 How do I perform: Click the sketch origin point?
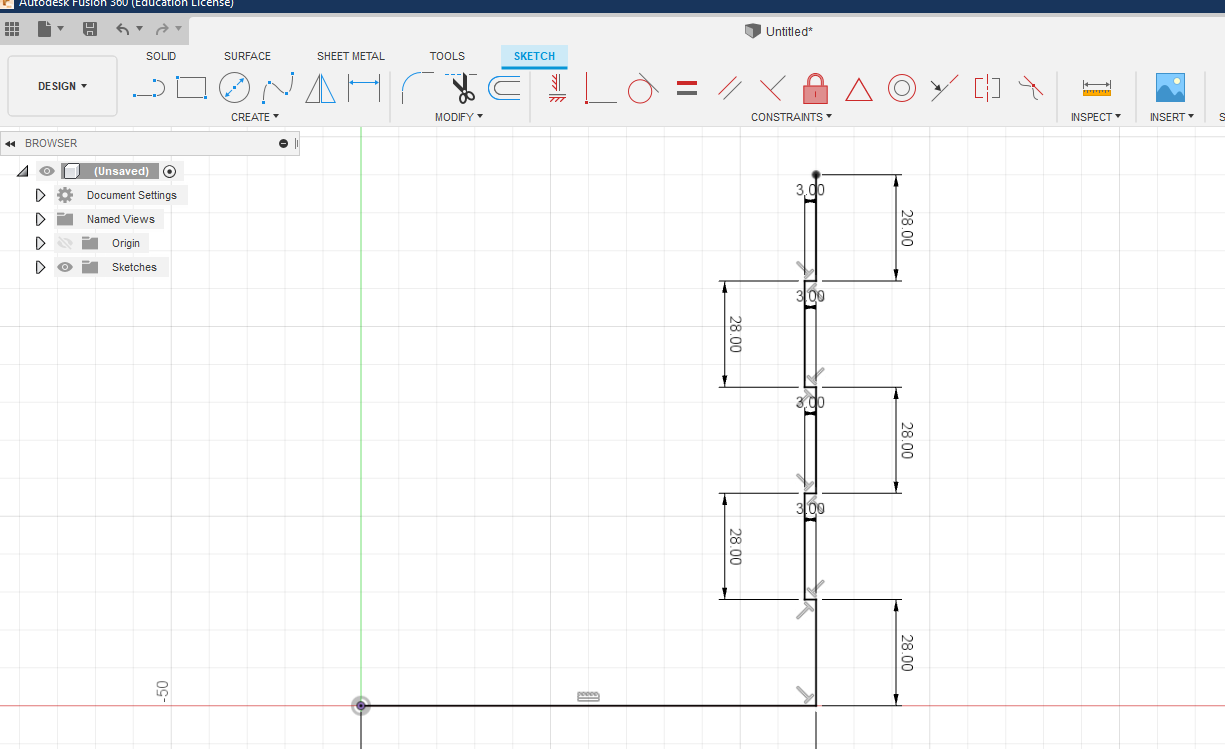(361, 706)
